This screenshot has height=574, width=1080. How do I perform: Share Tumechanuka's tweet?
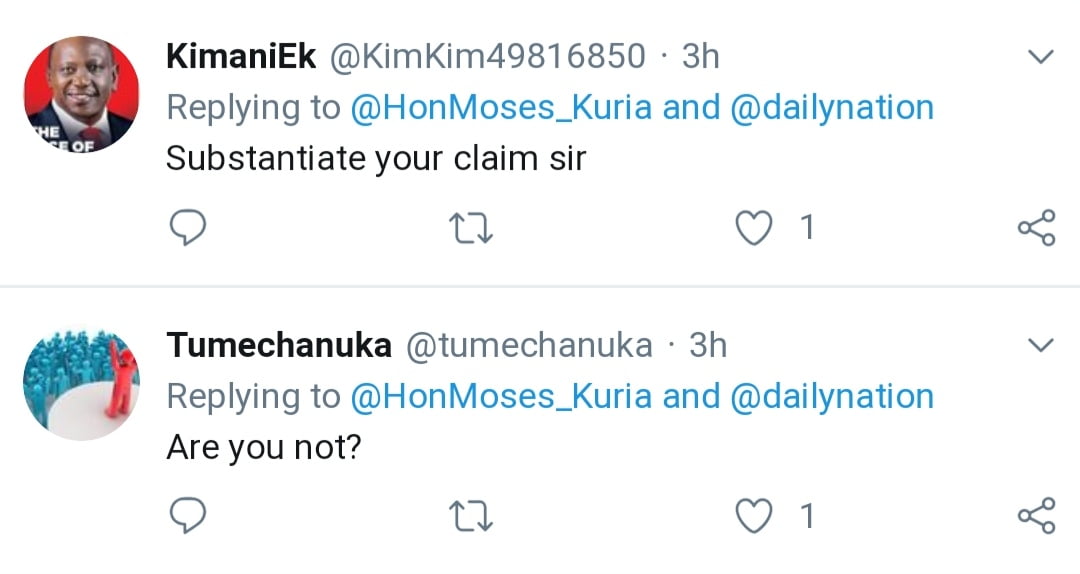1036,516
